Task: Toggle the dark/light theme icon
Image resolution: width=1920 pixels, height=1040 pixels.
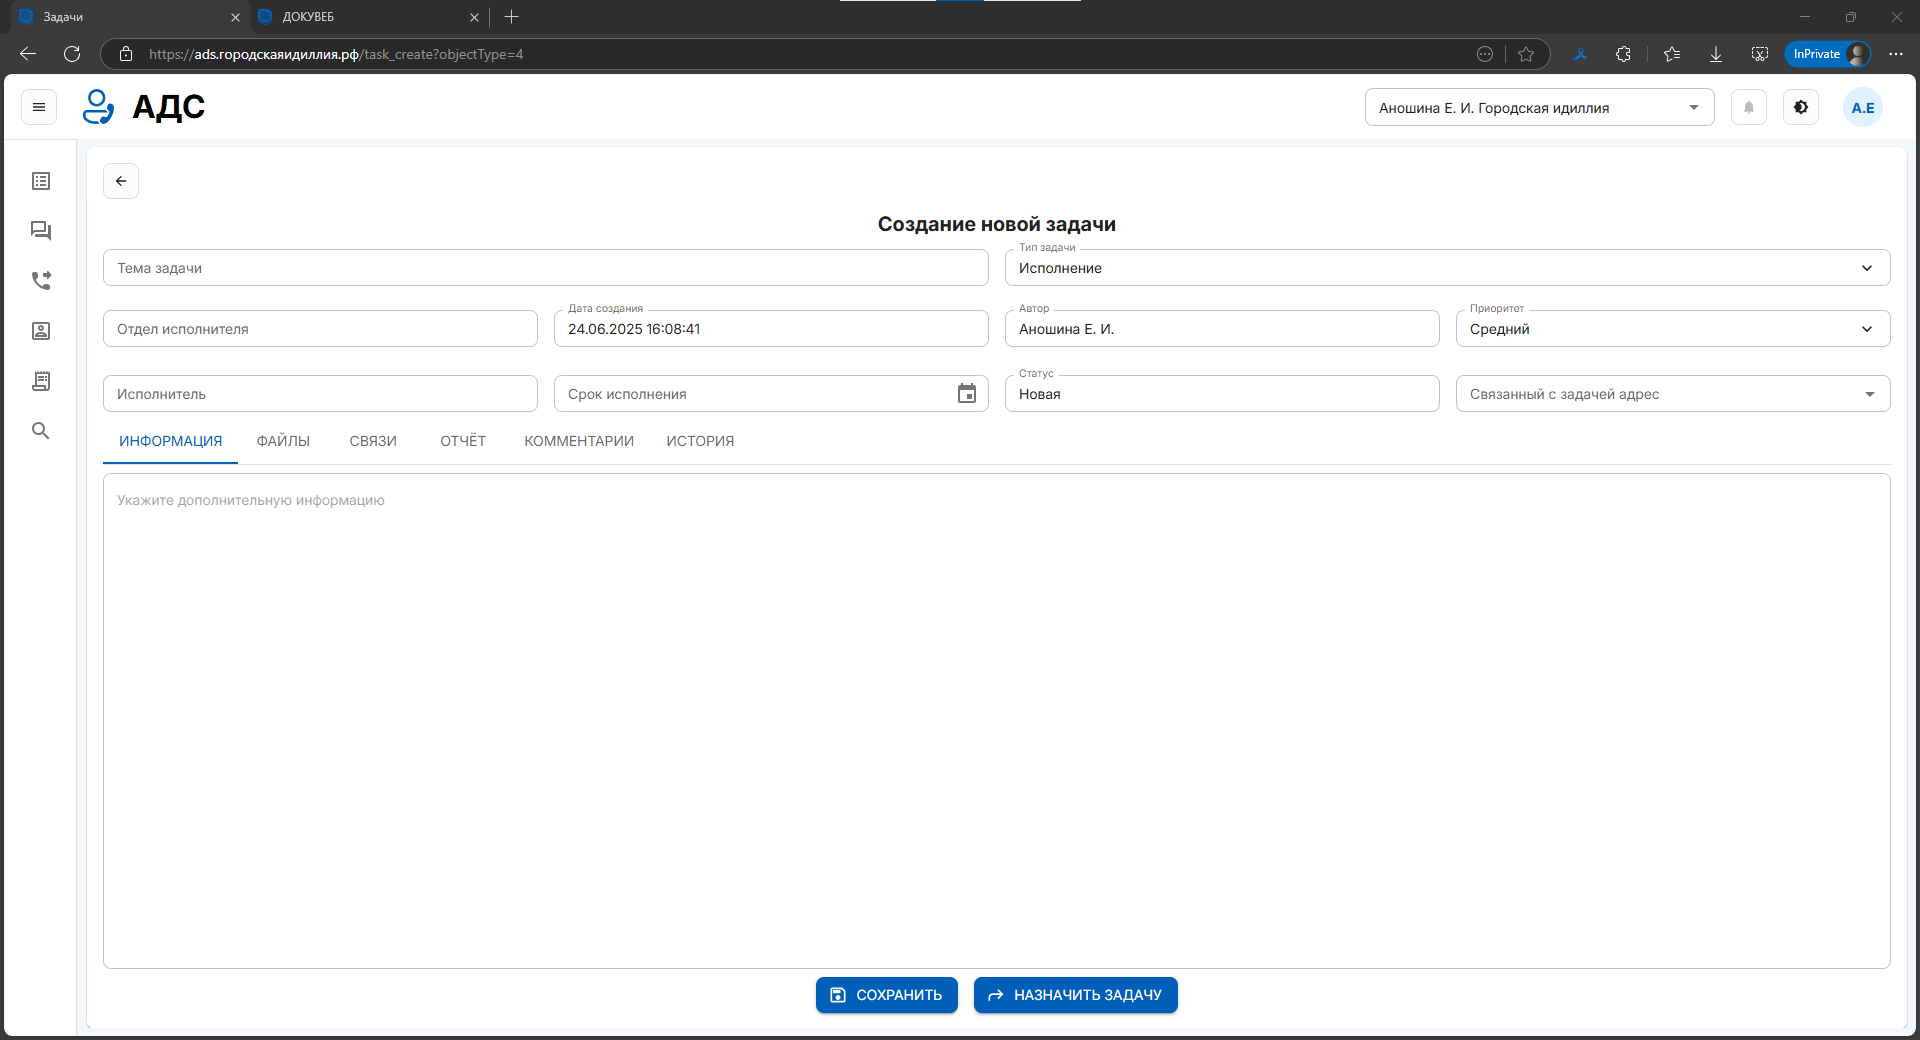Action: (1801, 107)
